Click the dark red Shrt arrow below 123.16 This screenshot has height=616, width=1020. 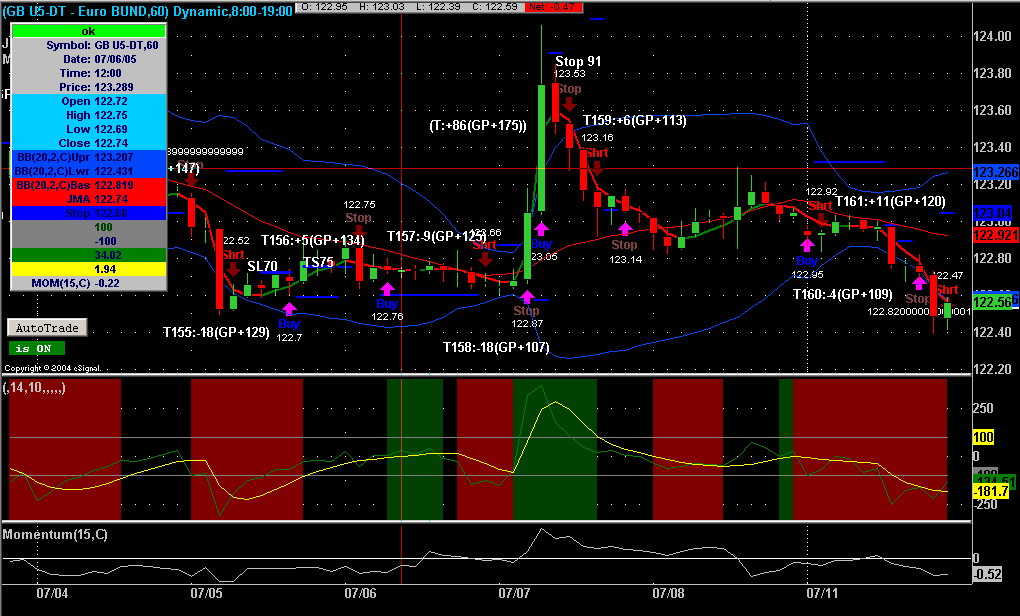tap(597, 168)
